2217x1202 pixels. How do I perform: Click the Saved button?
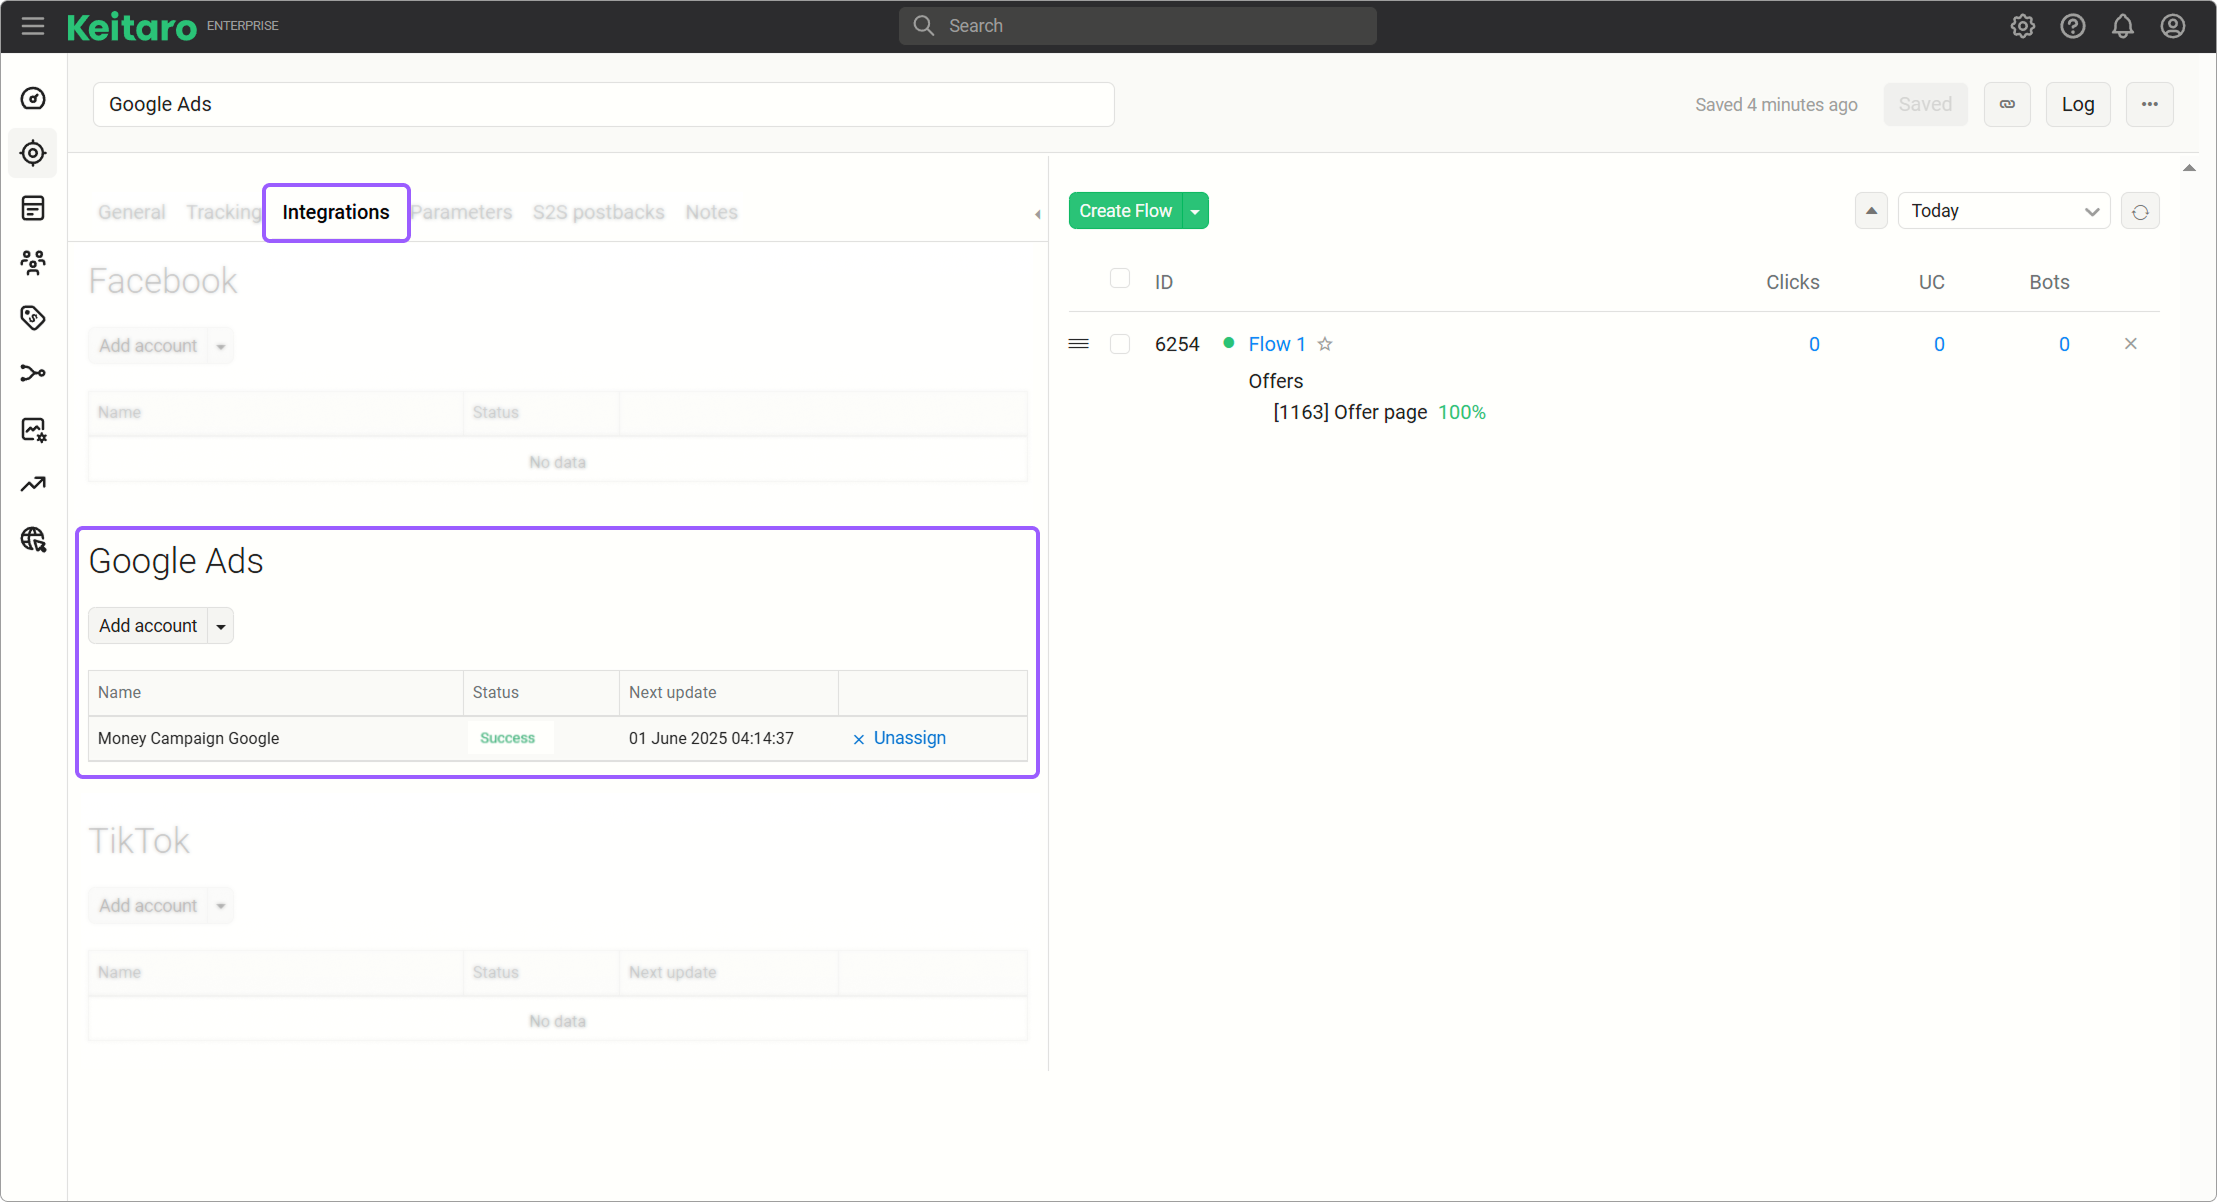[1925, 104]
